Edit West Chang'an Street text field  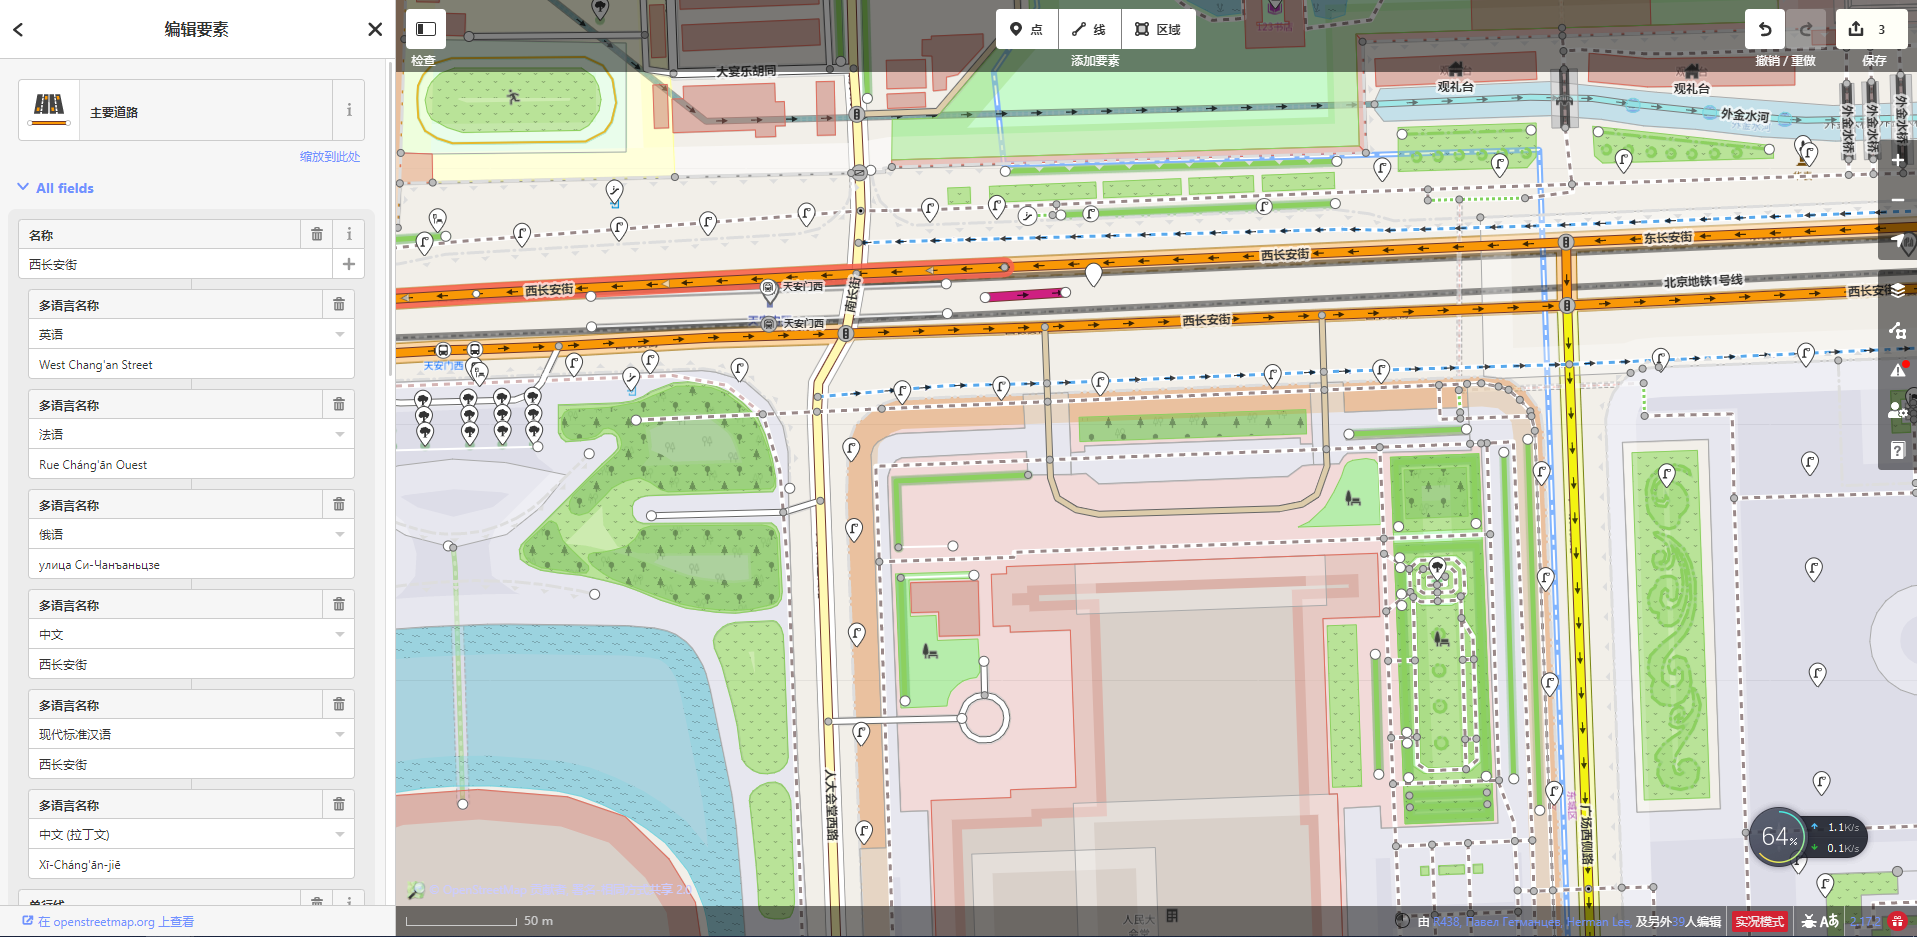pos(191,364)
